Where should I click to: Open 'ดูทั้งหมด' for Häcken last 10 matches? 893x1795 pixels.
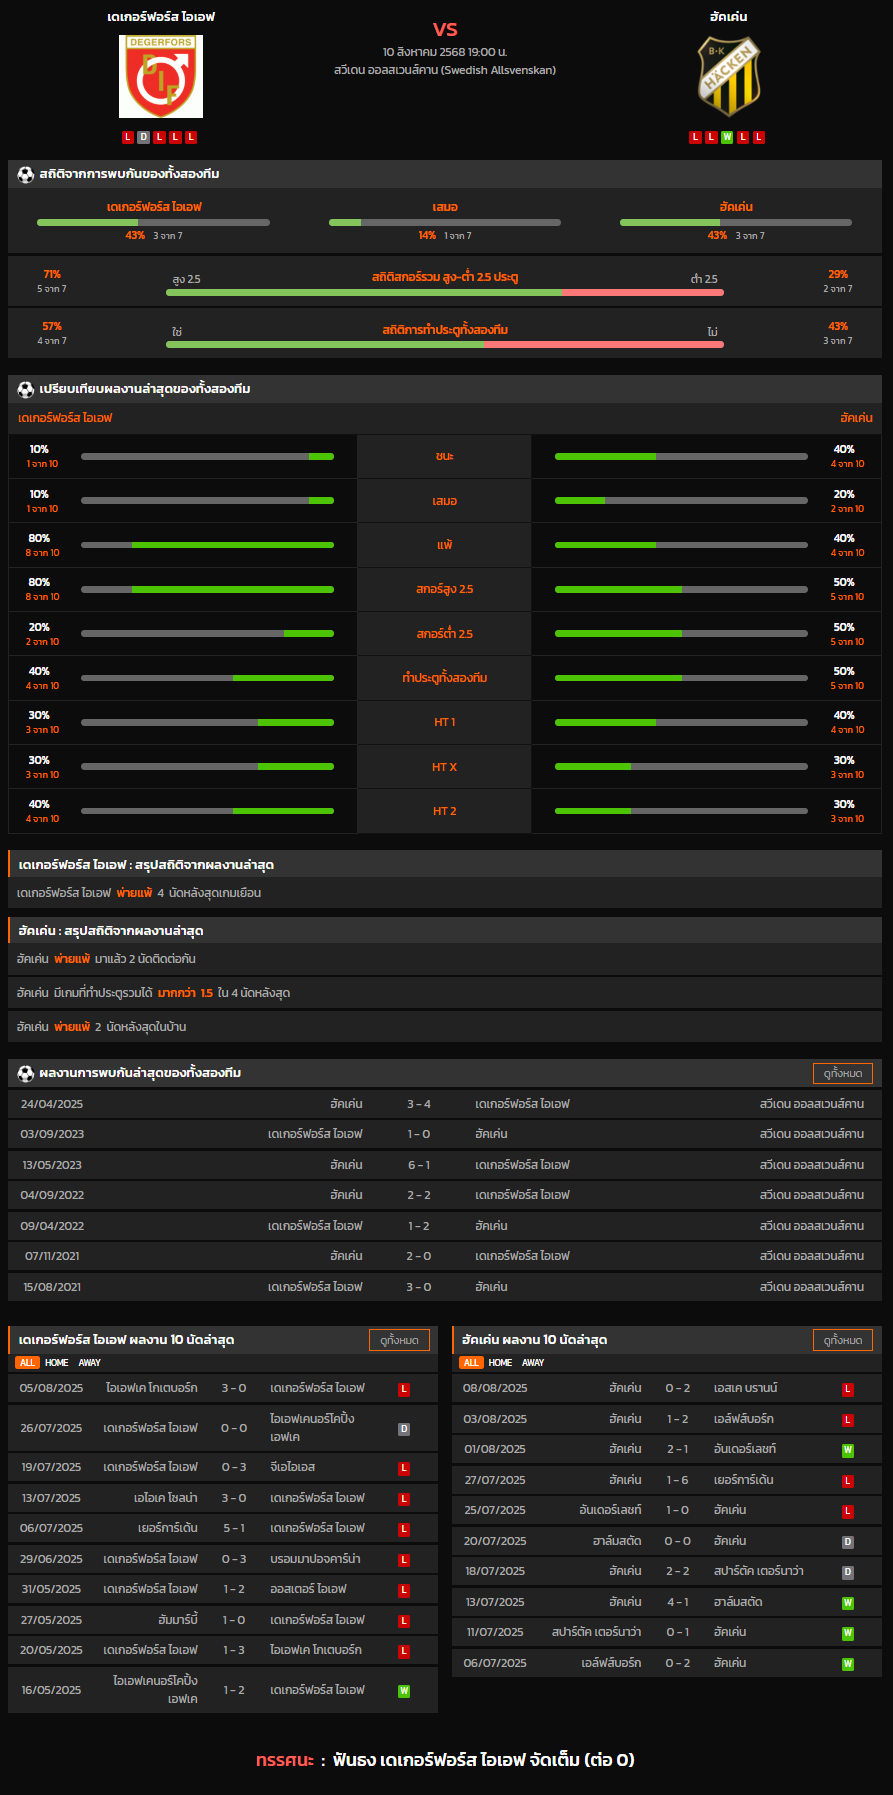pos(843,1340)
